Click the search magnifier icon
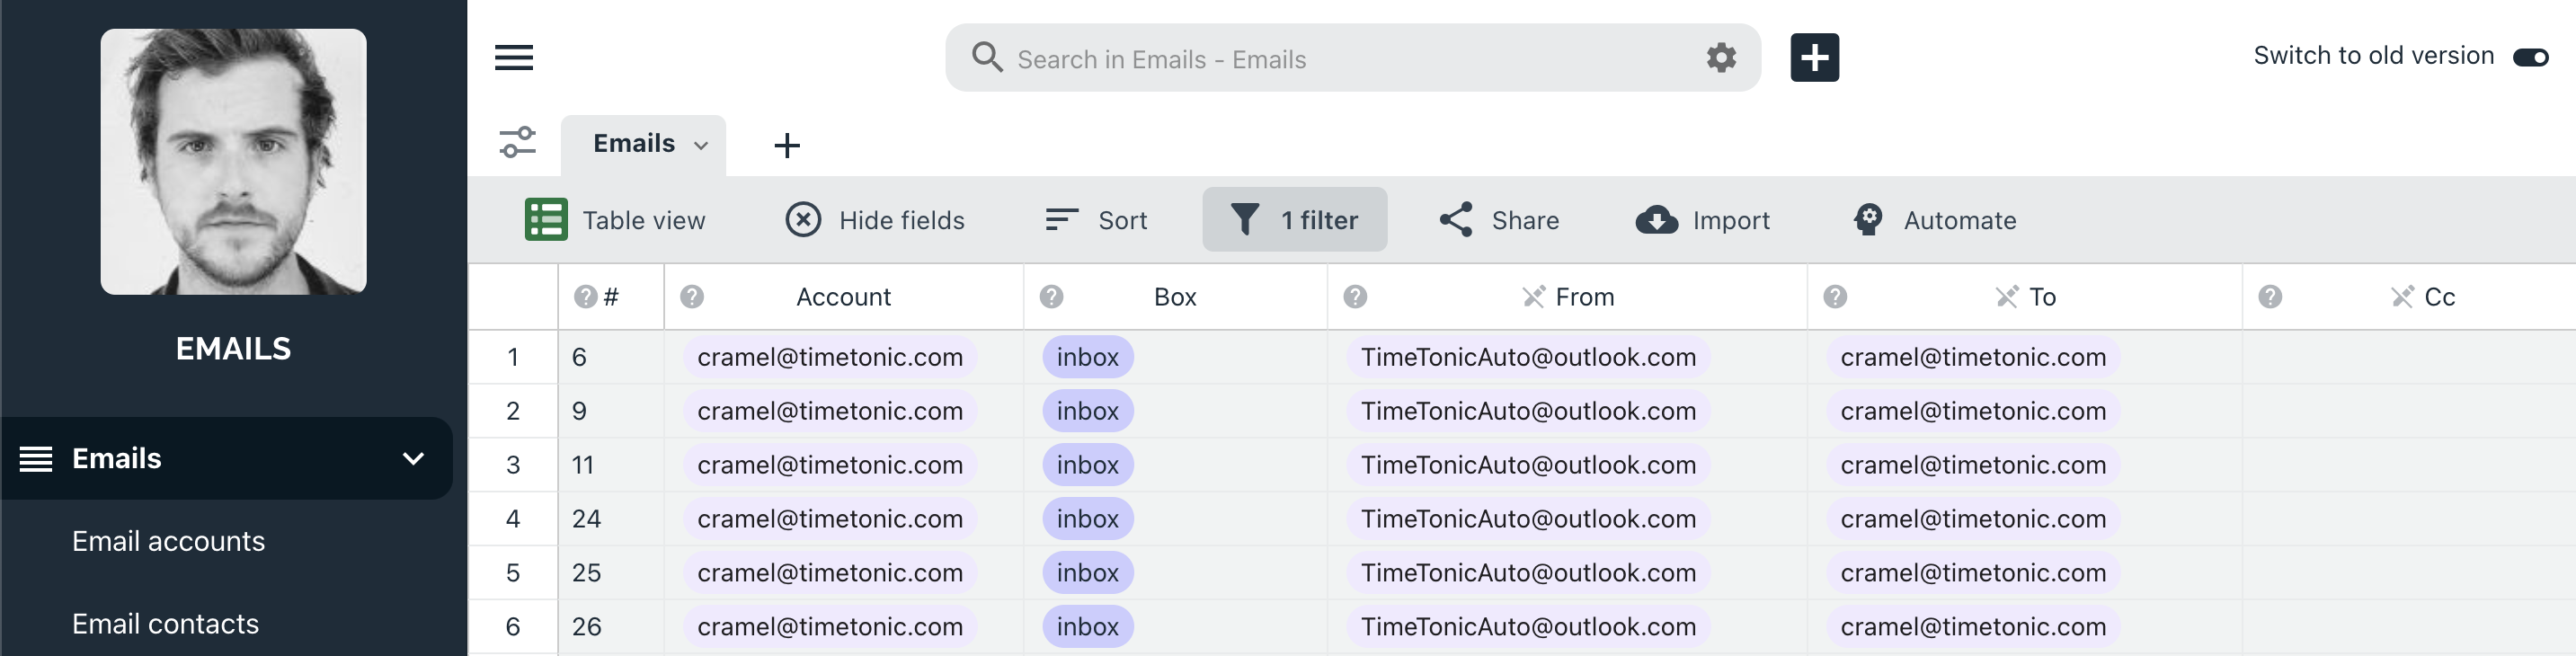 pyautogui.click(x=987, y=57)
